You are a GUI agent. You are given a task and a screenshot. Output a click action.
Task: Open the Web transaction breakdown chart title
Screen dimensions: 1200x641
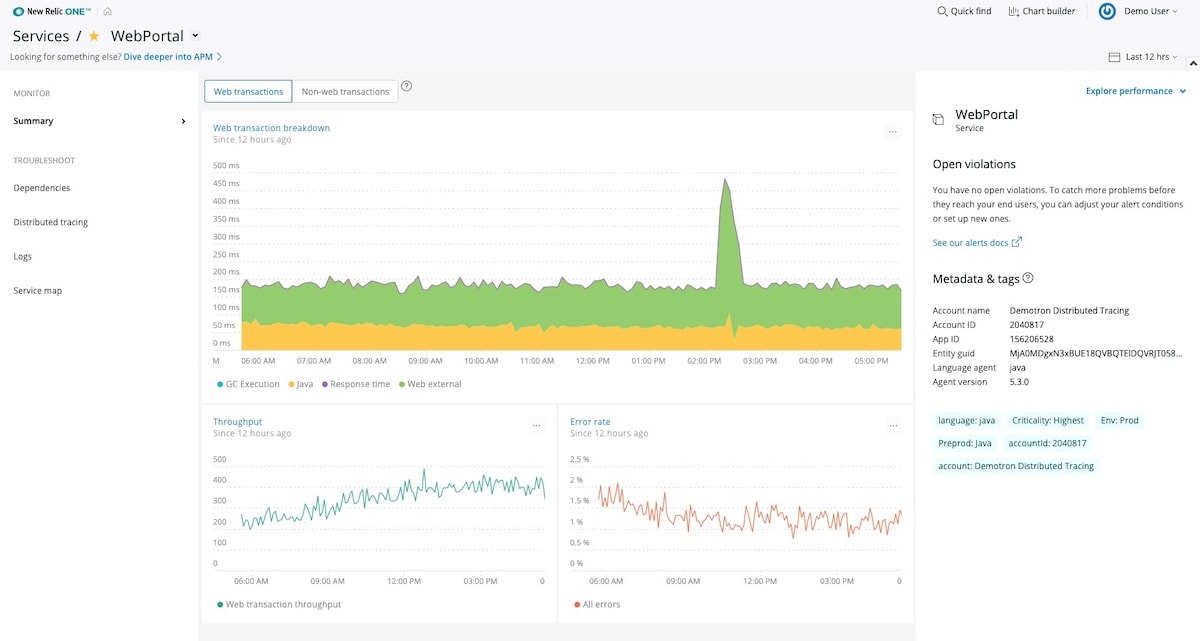click(x=271, y=128)
